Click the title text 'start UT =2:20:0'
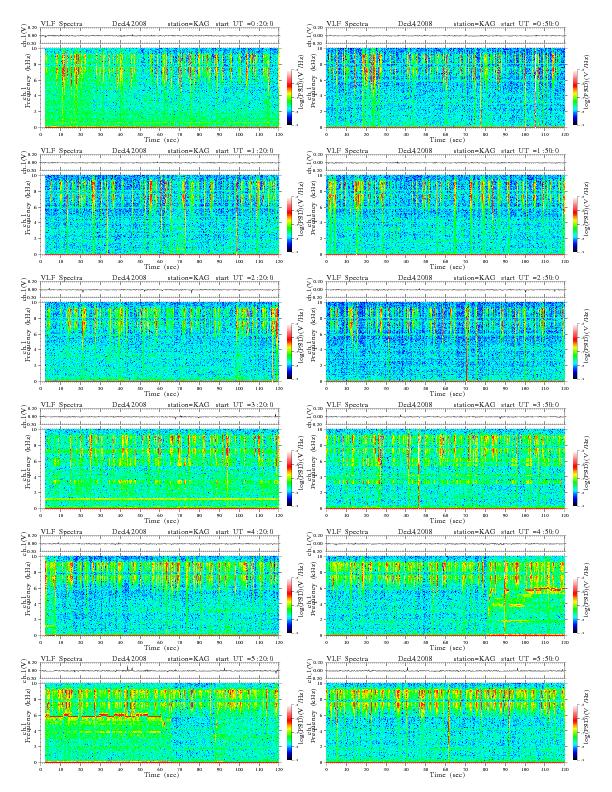Viewport: 612px width, 792px height. pyautogui.click(x=244, y=278)
